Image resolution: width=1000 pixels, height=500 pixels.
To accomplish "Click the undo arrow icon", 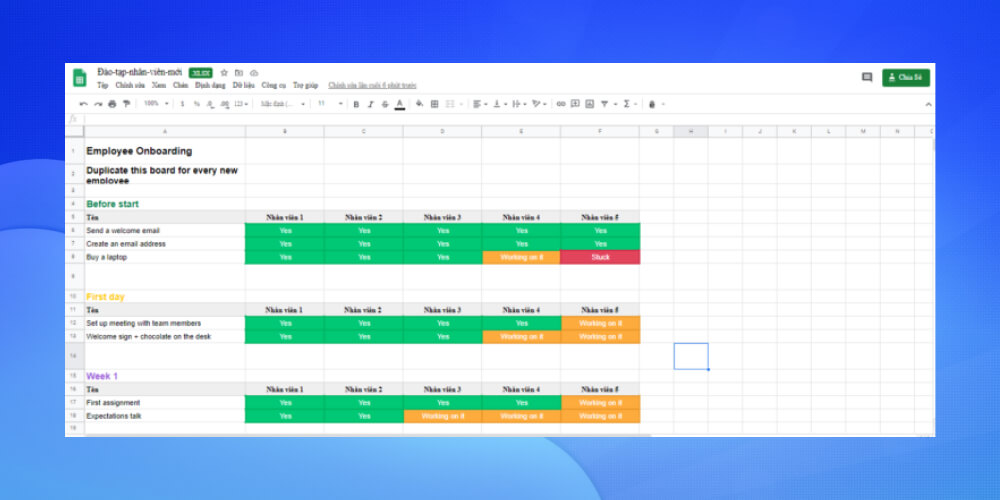I will [x=84, y=104].
